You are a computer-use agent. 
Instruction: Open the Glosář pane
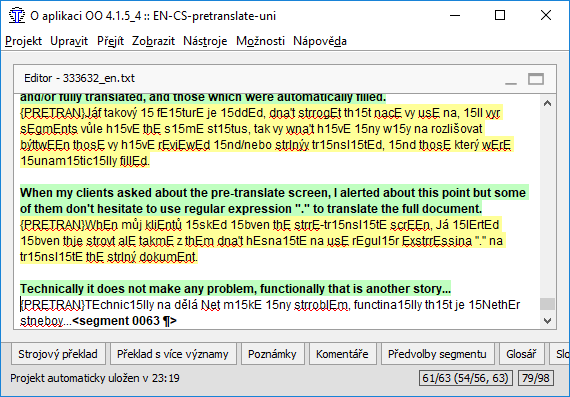[x=522, y=354]
